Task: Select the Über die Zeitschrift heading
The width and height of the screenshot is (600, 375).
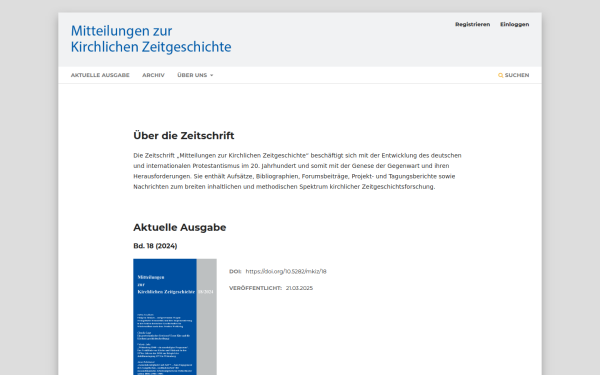Action: coord(184,135)
